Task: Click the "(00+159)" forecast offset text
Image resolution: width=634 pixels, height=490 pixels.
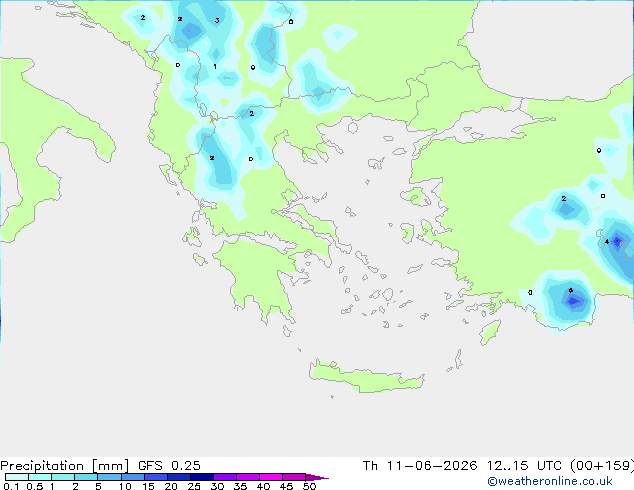Action: 602,466
